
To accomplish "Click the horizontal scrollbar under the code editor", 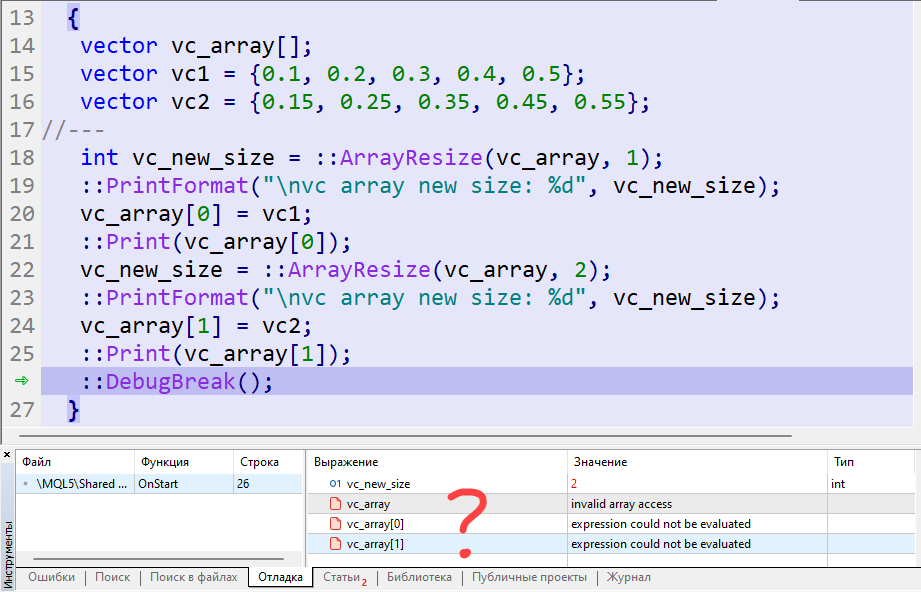I will [405, 436].
